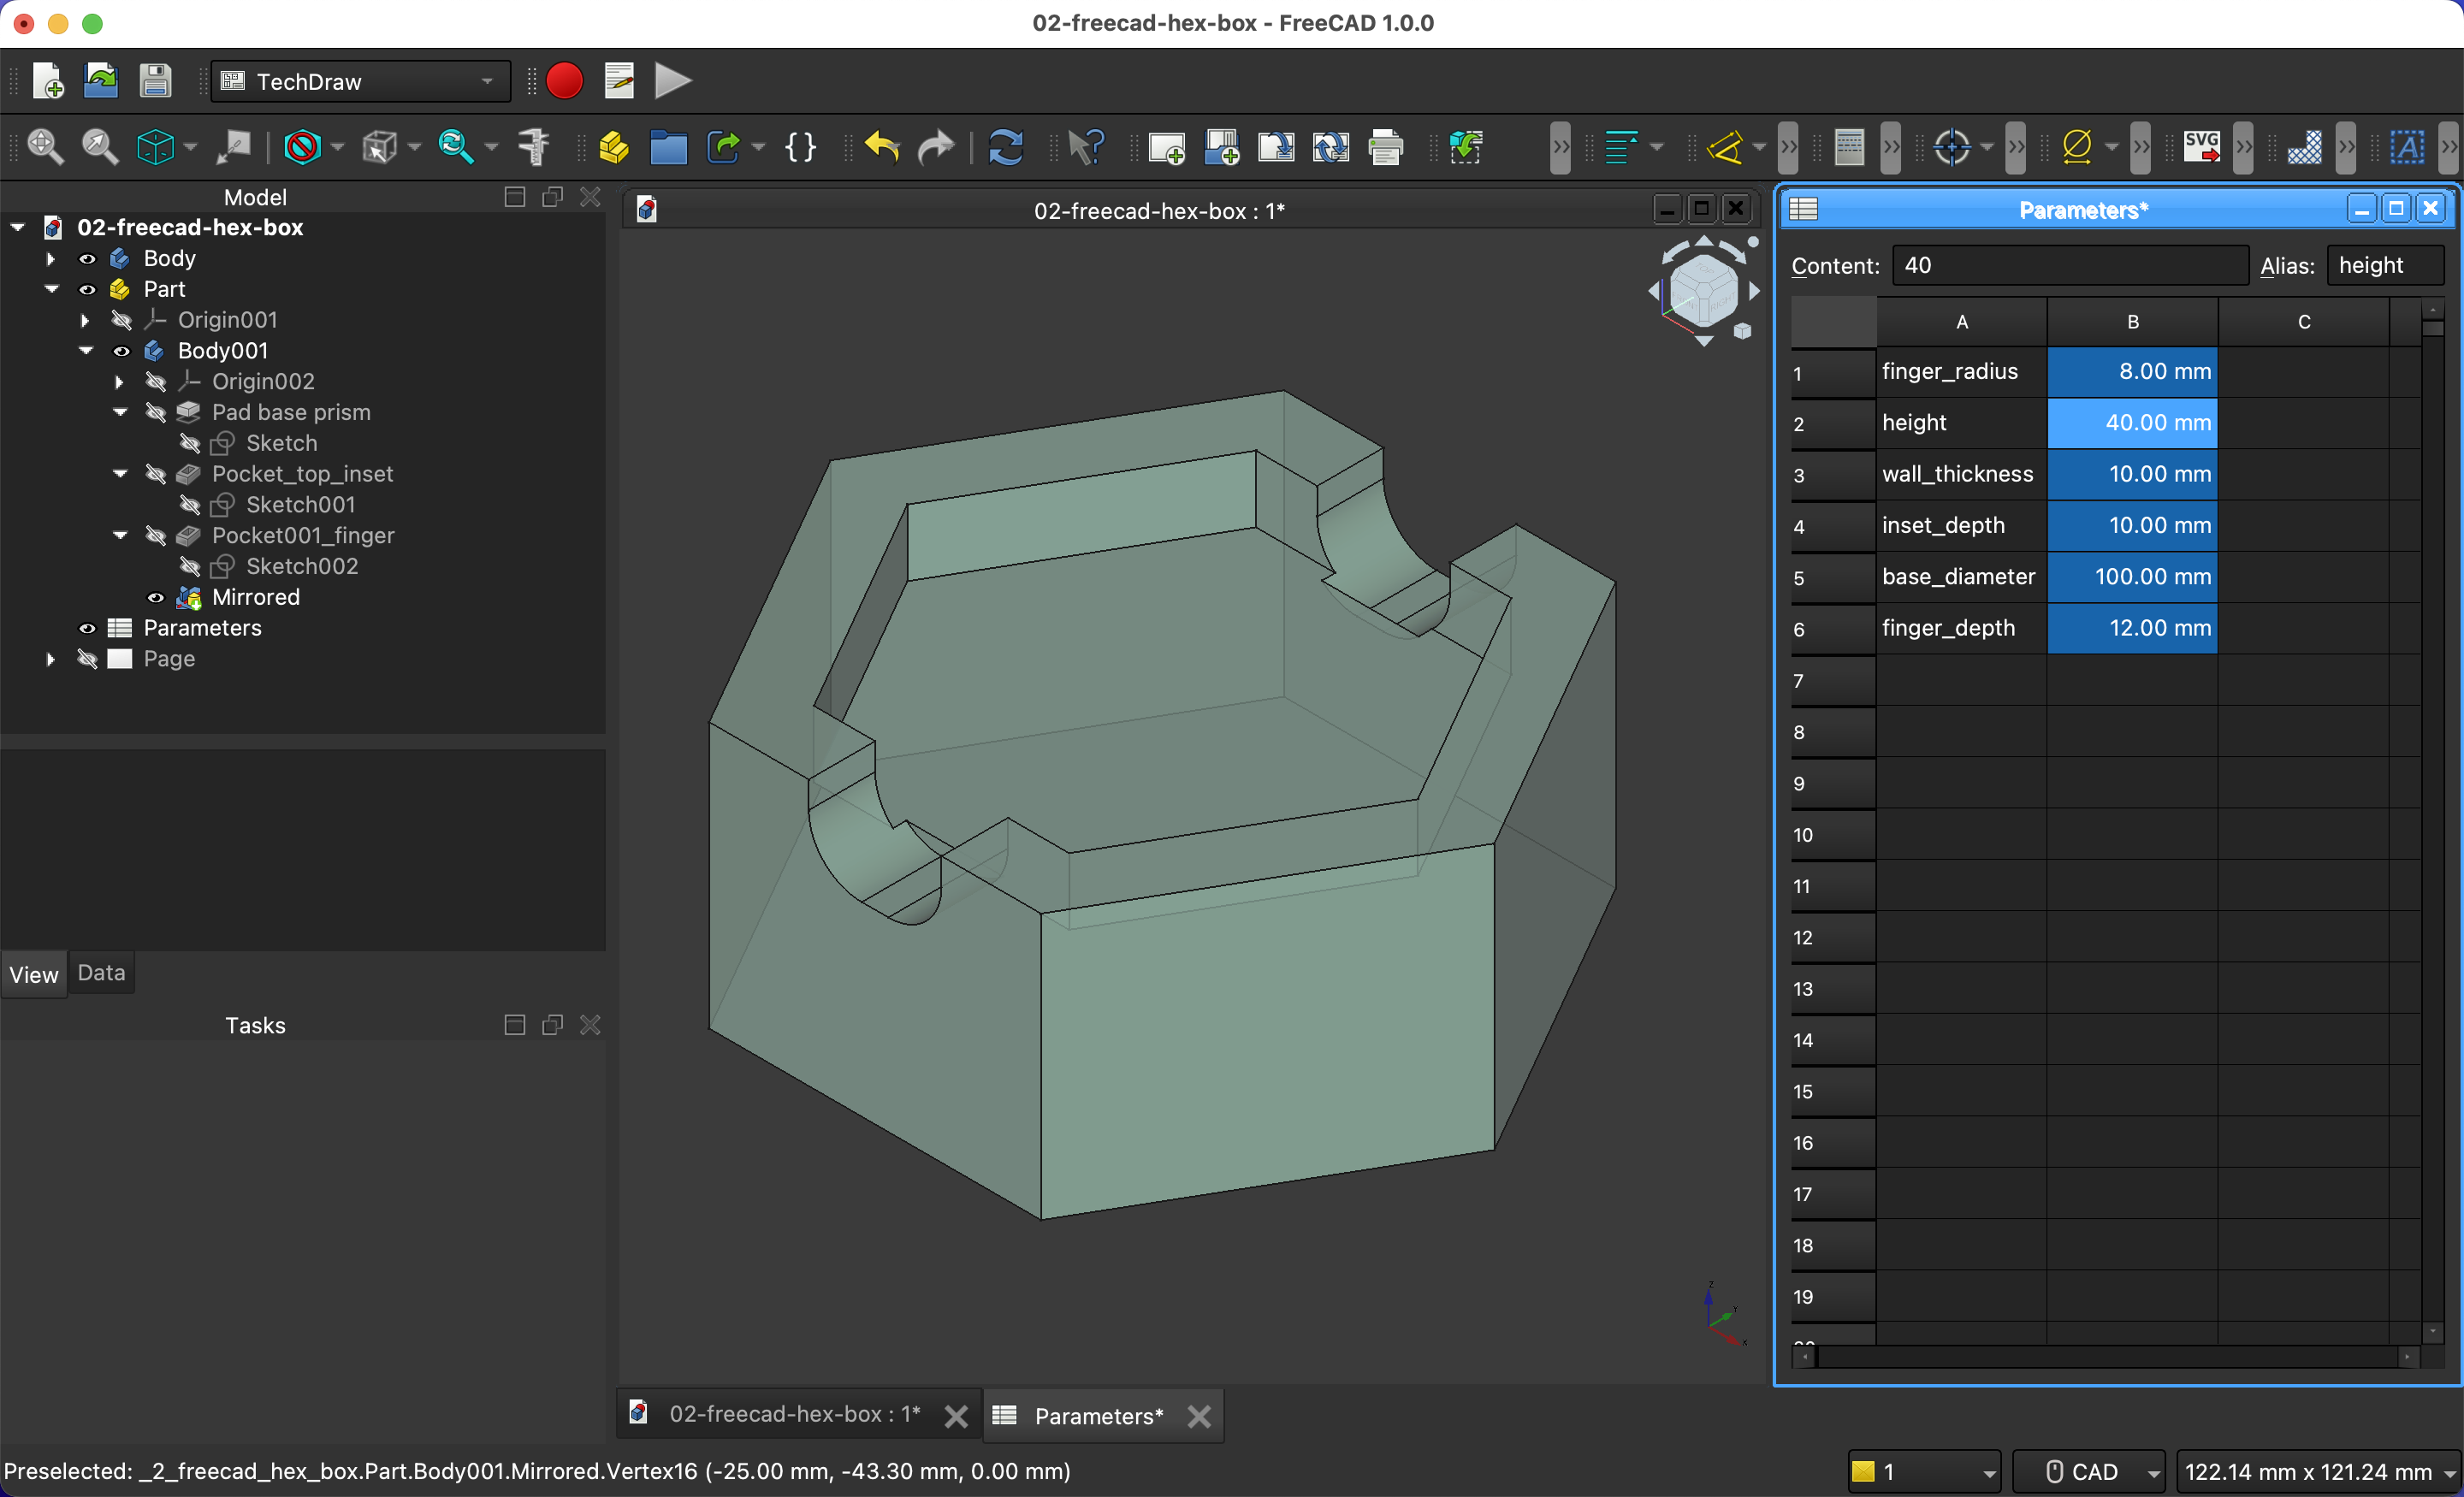The height and width of the screenshot is (1497, 2464).
Task: Expand the Origin001 tree node
Action: pos(85,320)
